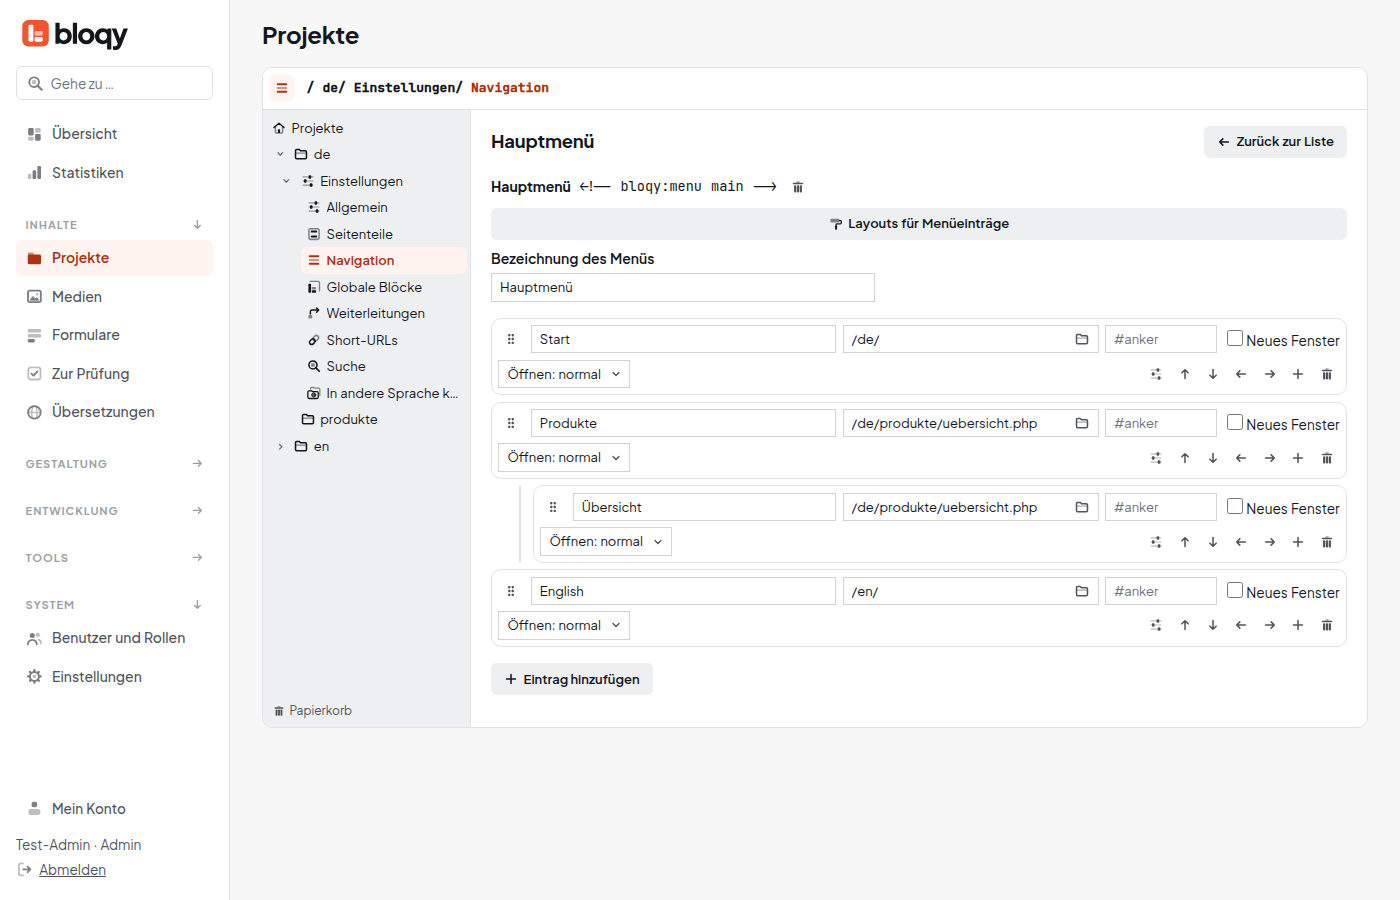Focus the 'Gehe zu ...' search field
Viewport: 1400px width, 900px height.
(x=114, y=83)
